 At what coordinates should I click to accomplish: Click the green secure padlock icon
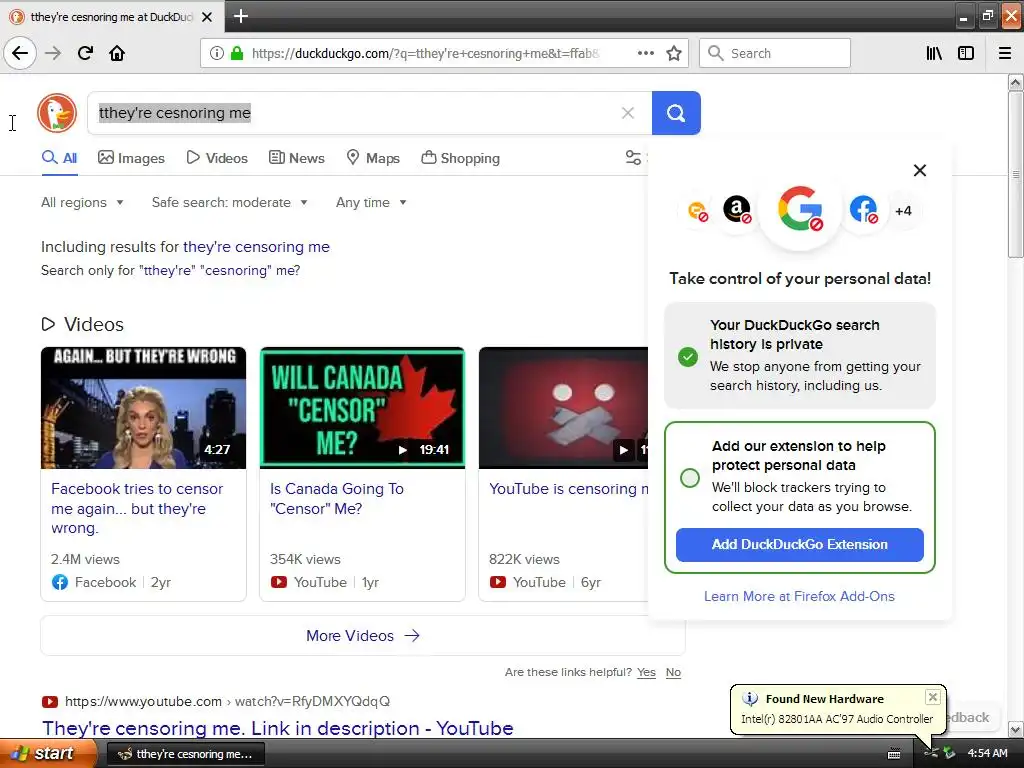coord(237,53)
